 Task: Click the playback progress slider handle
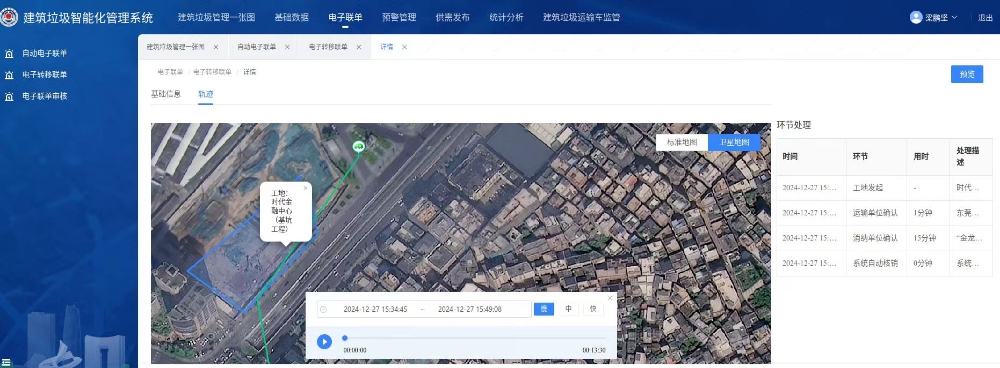(x=345, y=338)
